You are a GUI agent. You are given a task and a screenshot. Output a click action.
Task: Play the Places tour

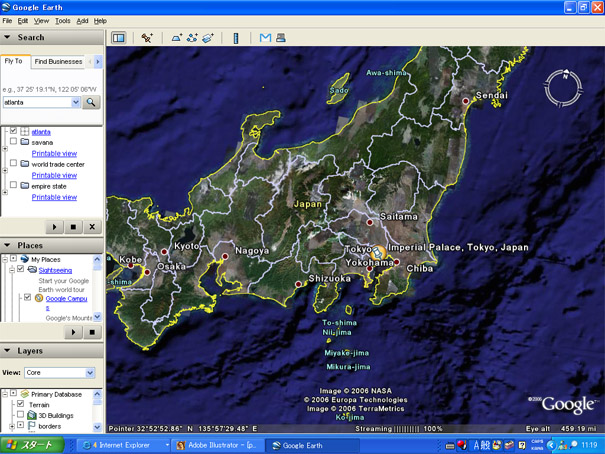(73, 332)
